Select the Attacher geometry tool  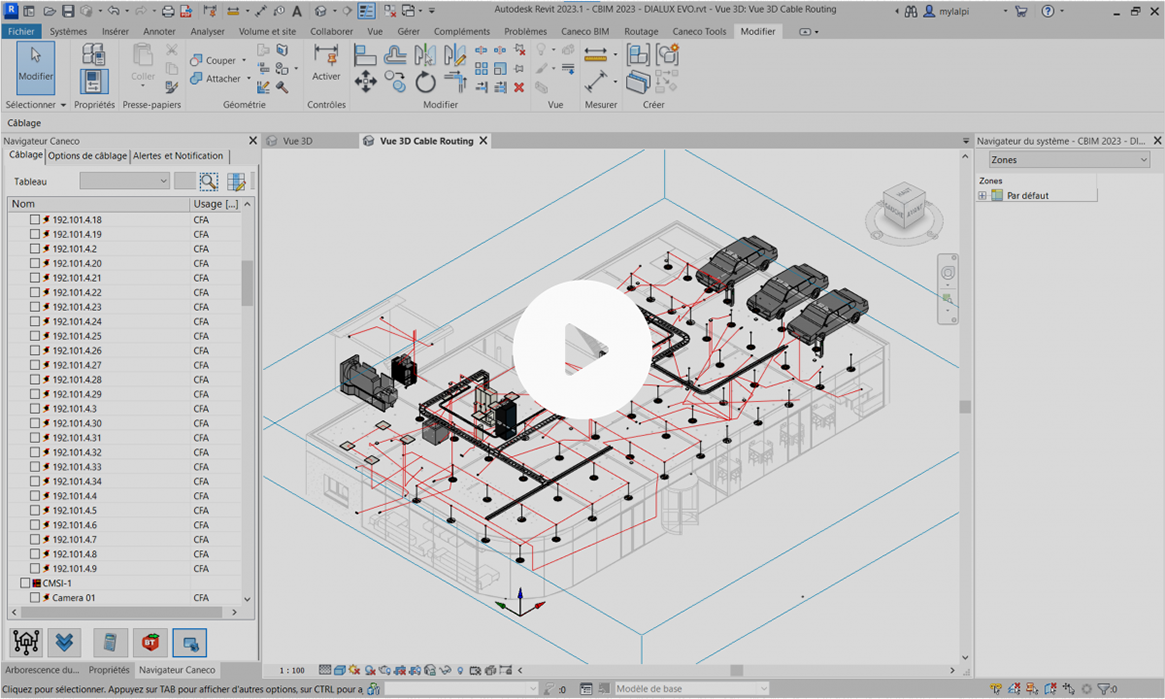pyautogui.click(x=215, y=79)
